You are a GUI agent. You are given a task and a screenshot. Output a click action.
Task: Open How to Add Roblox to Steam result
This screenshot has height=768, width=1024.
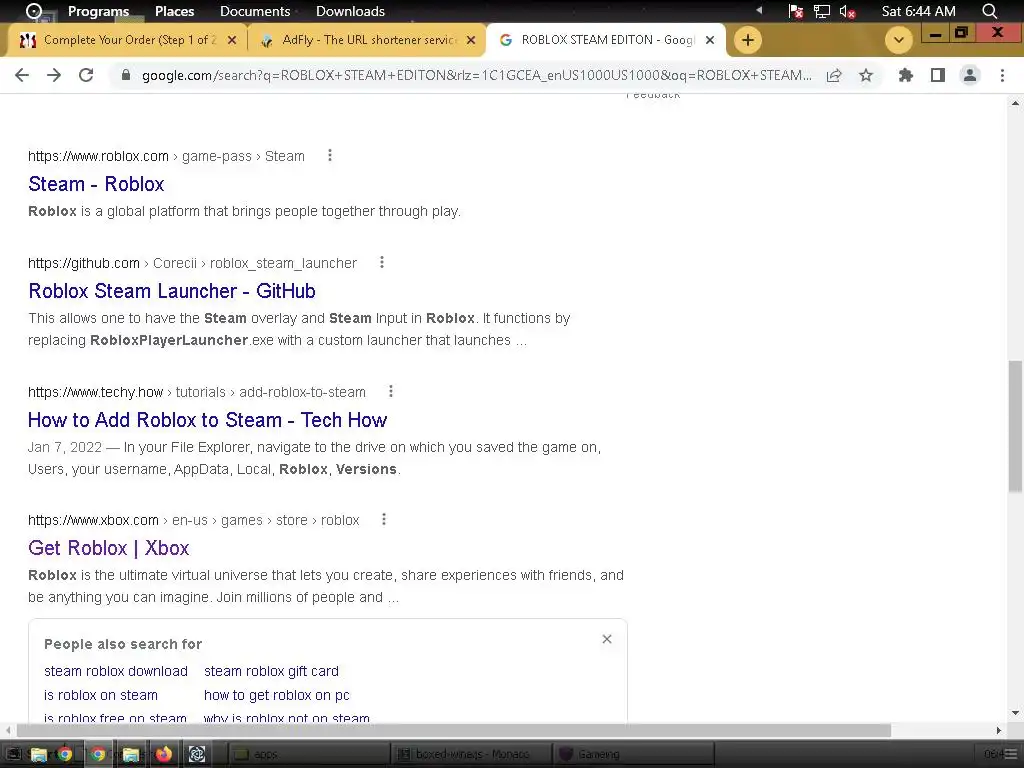coord(208,420)
